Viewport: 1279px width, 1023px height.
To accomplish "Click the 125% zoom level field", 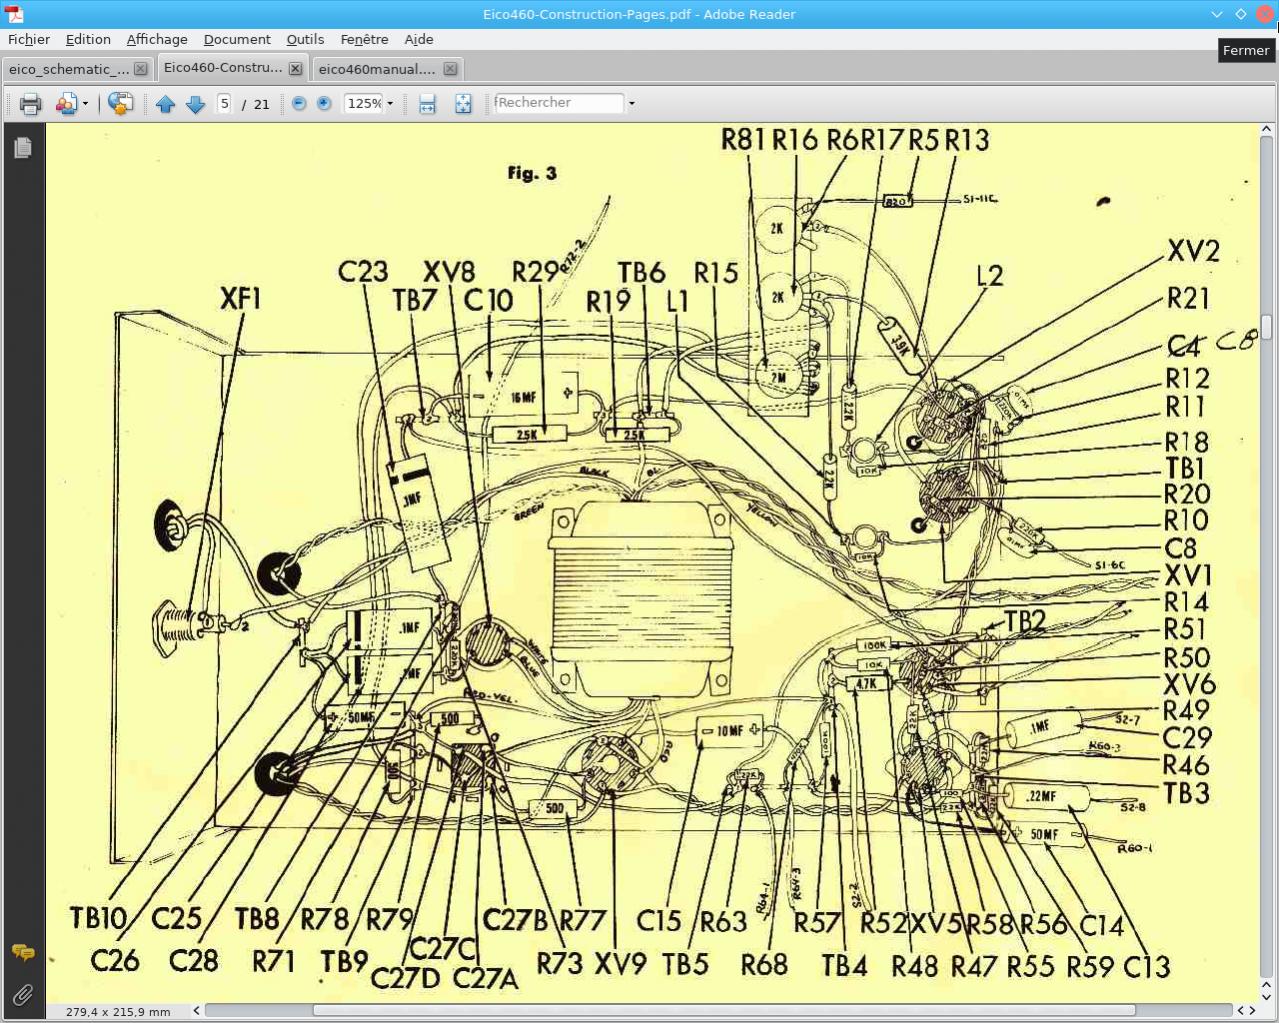I will pyautogui.click(x=364, y=103).
